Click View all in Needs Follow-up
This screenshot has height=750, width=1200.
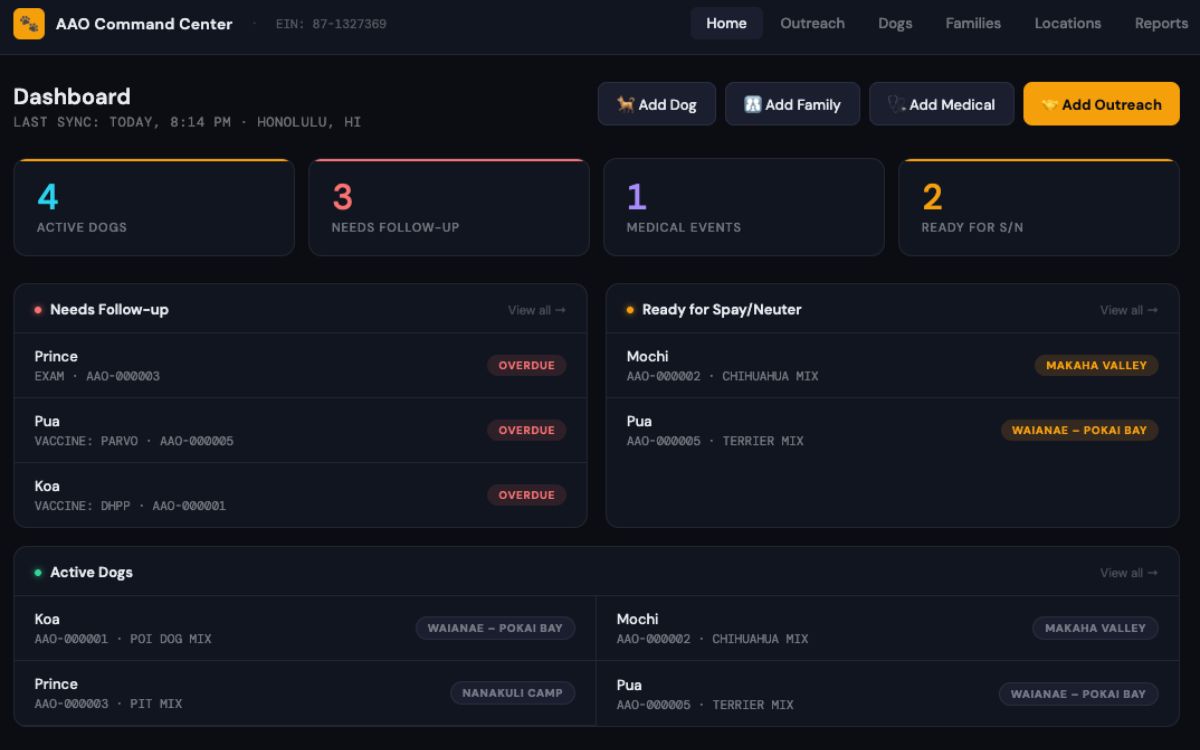(x=536, y=310)
